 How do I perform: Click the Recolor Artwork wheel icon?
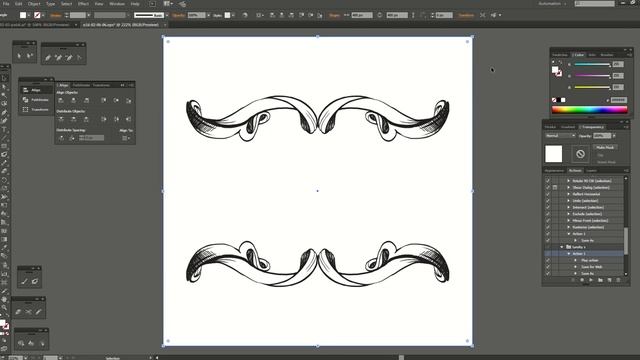245,15
